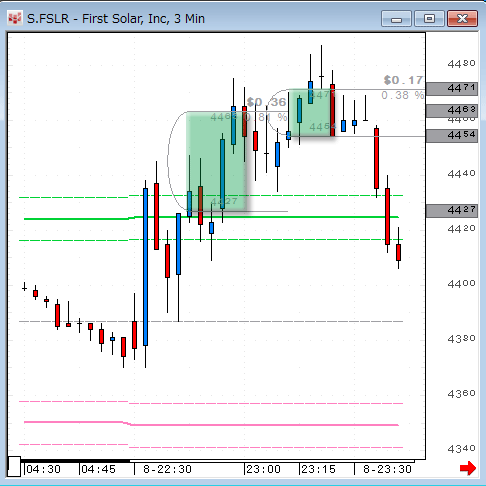Click the solid green horizontal line
The height and width of the screenshot is (486, 486).
(211, 218)
